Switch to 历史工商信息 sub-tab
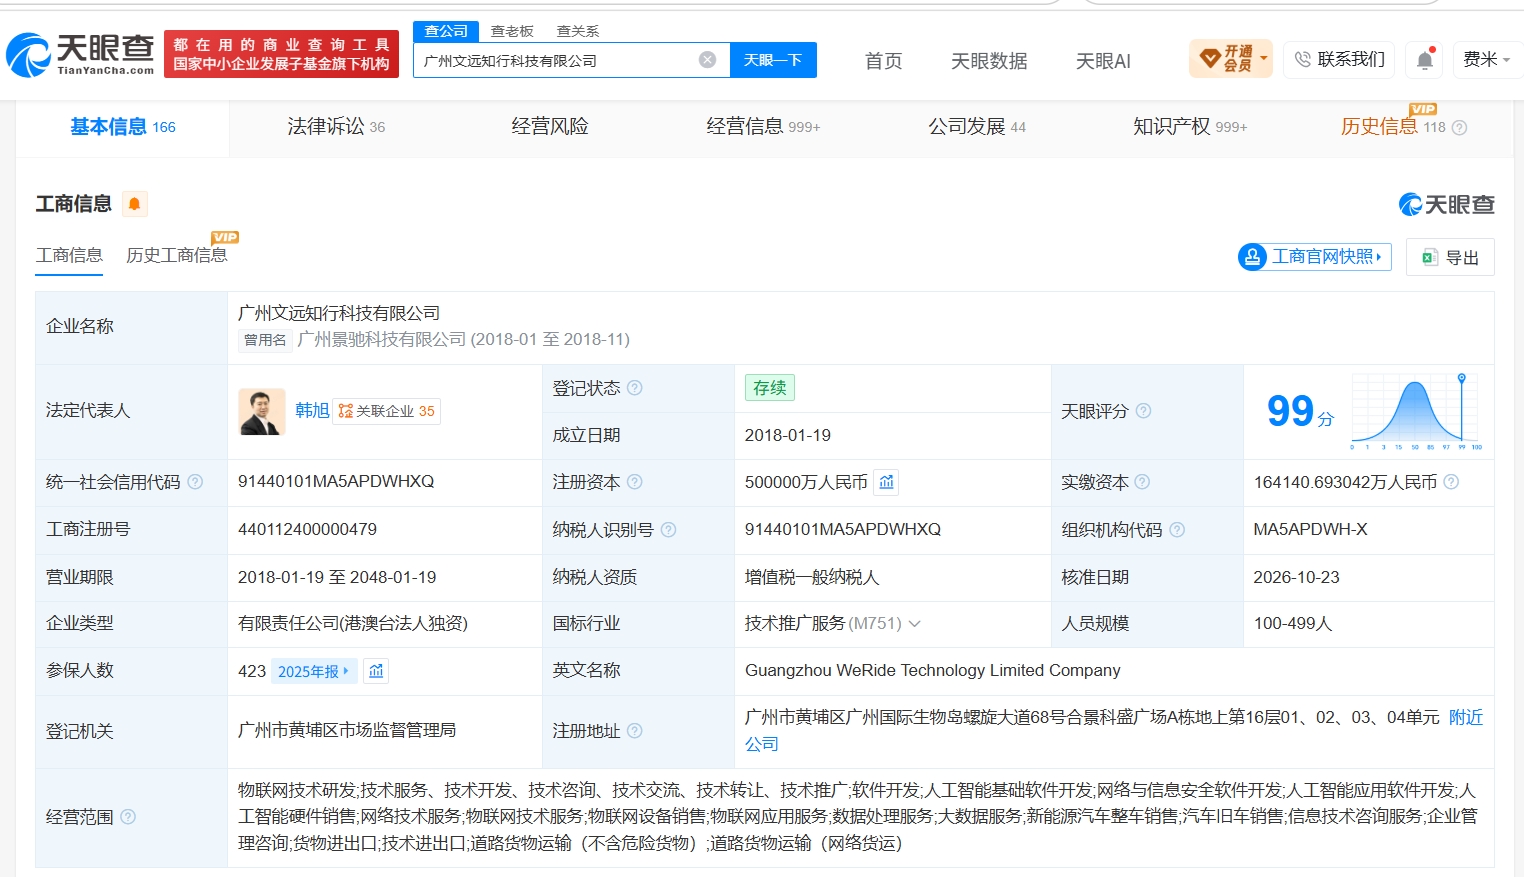 coord(177,255)
